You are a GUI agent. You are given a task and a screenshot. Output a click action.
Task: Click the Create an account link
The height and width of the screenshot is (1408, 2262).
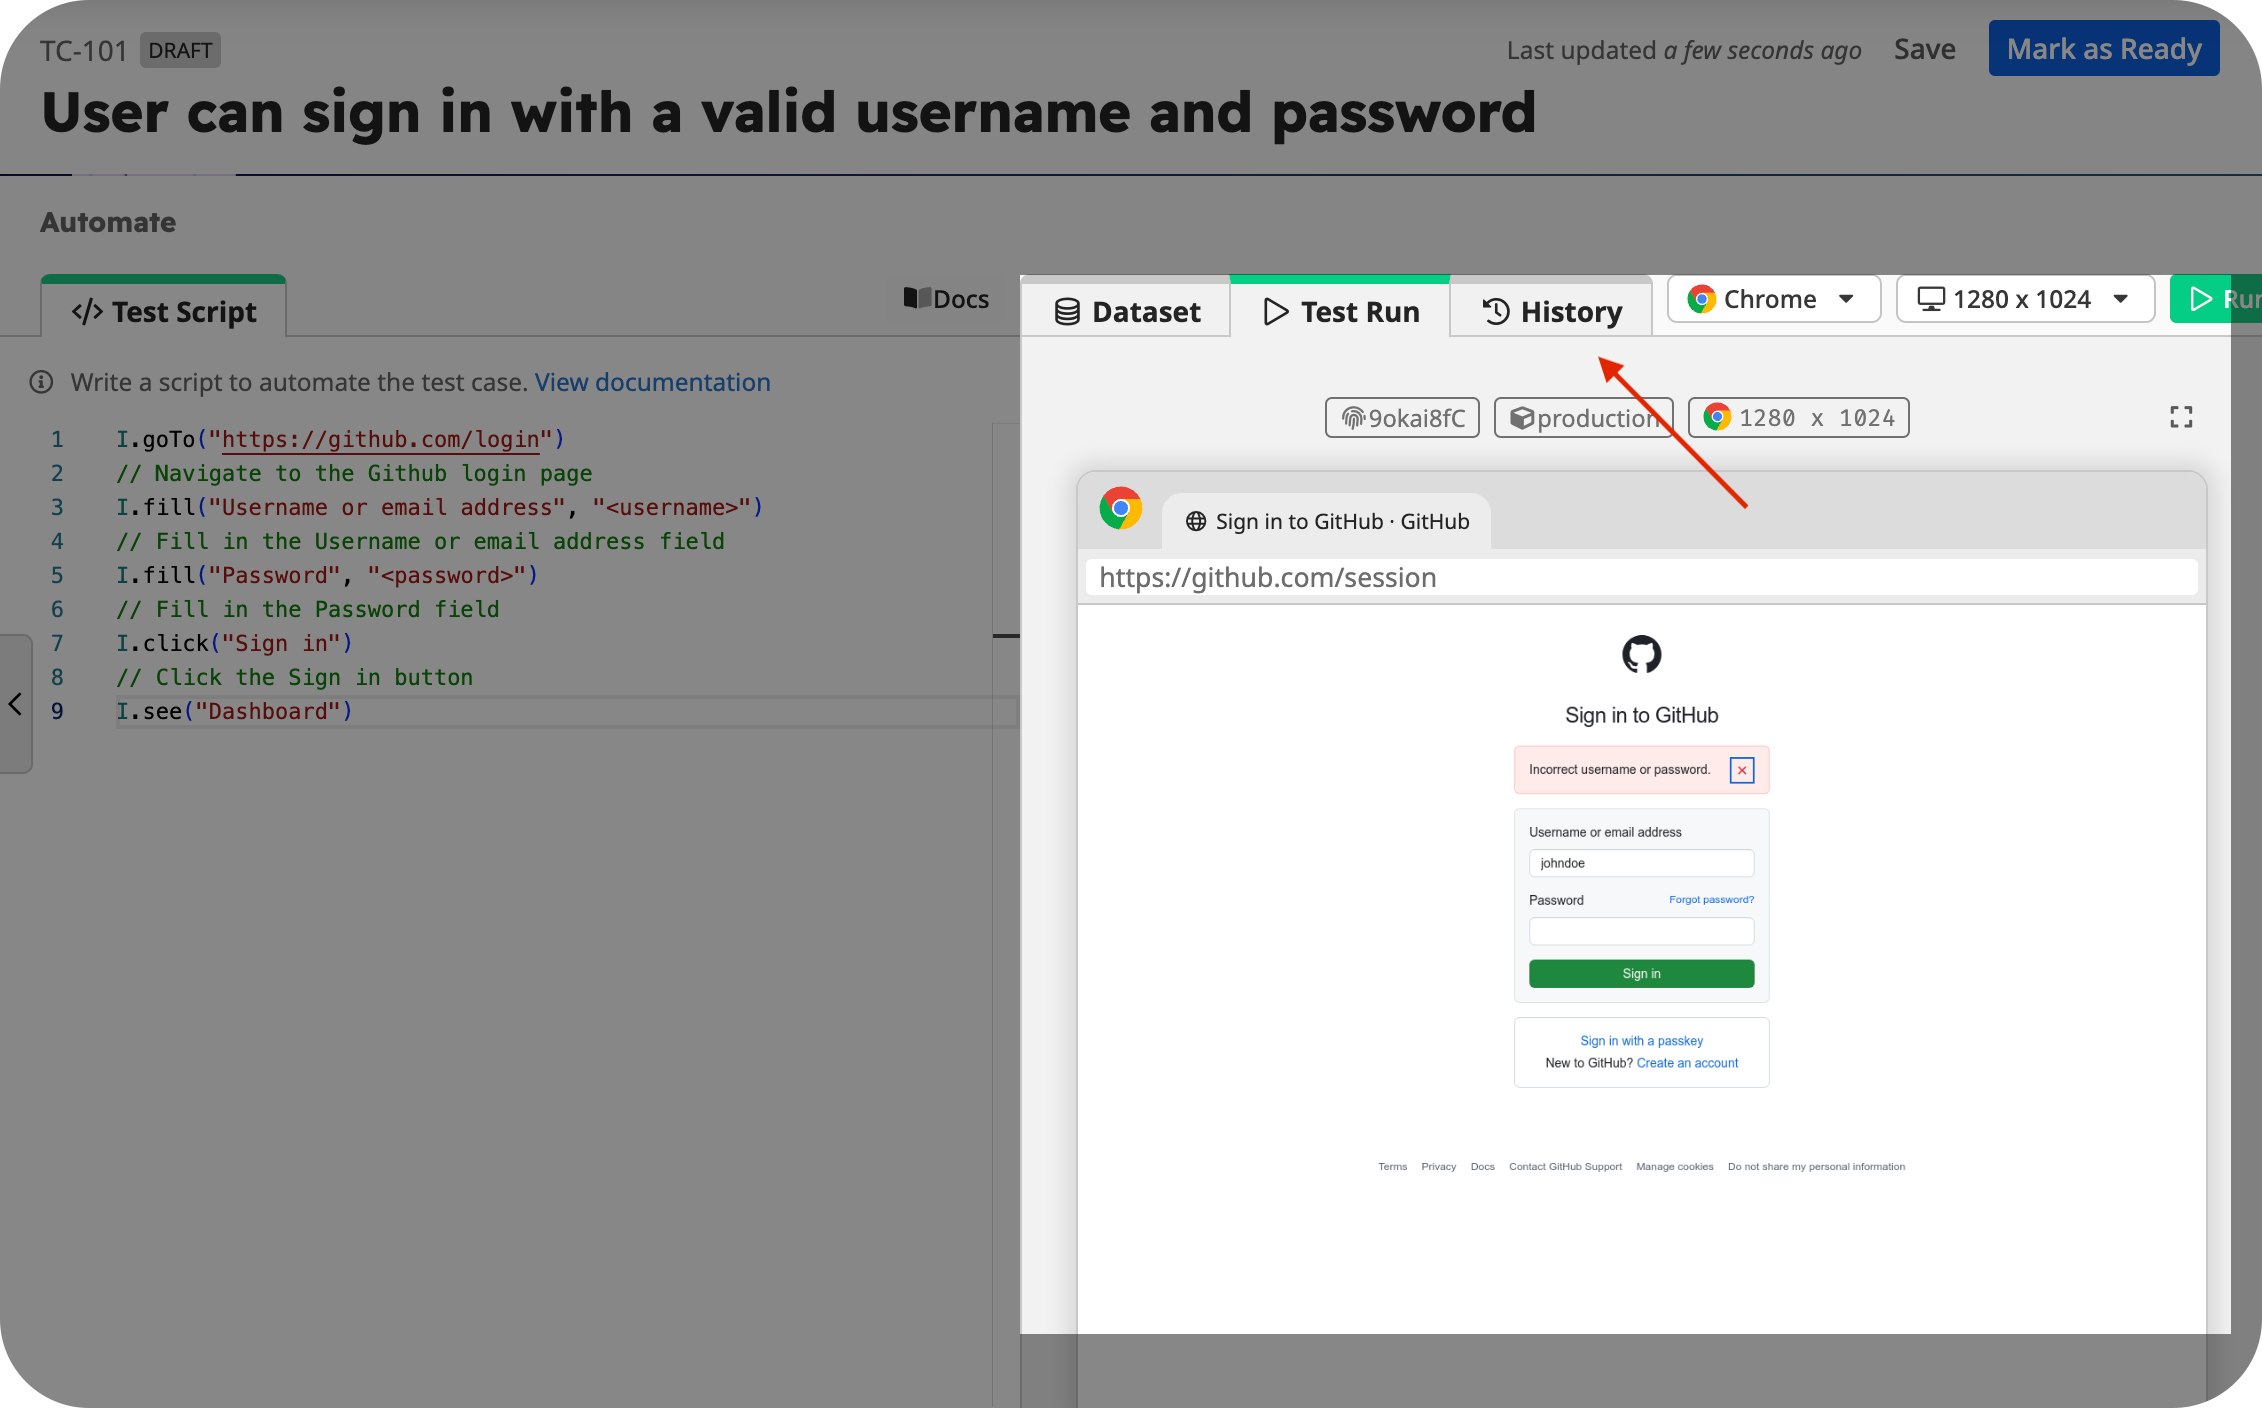tap(1687, 1063)
